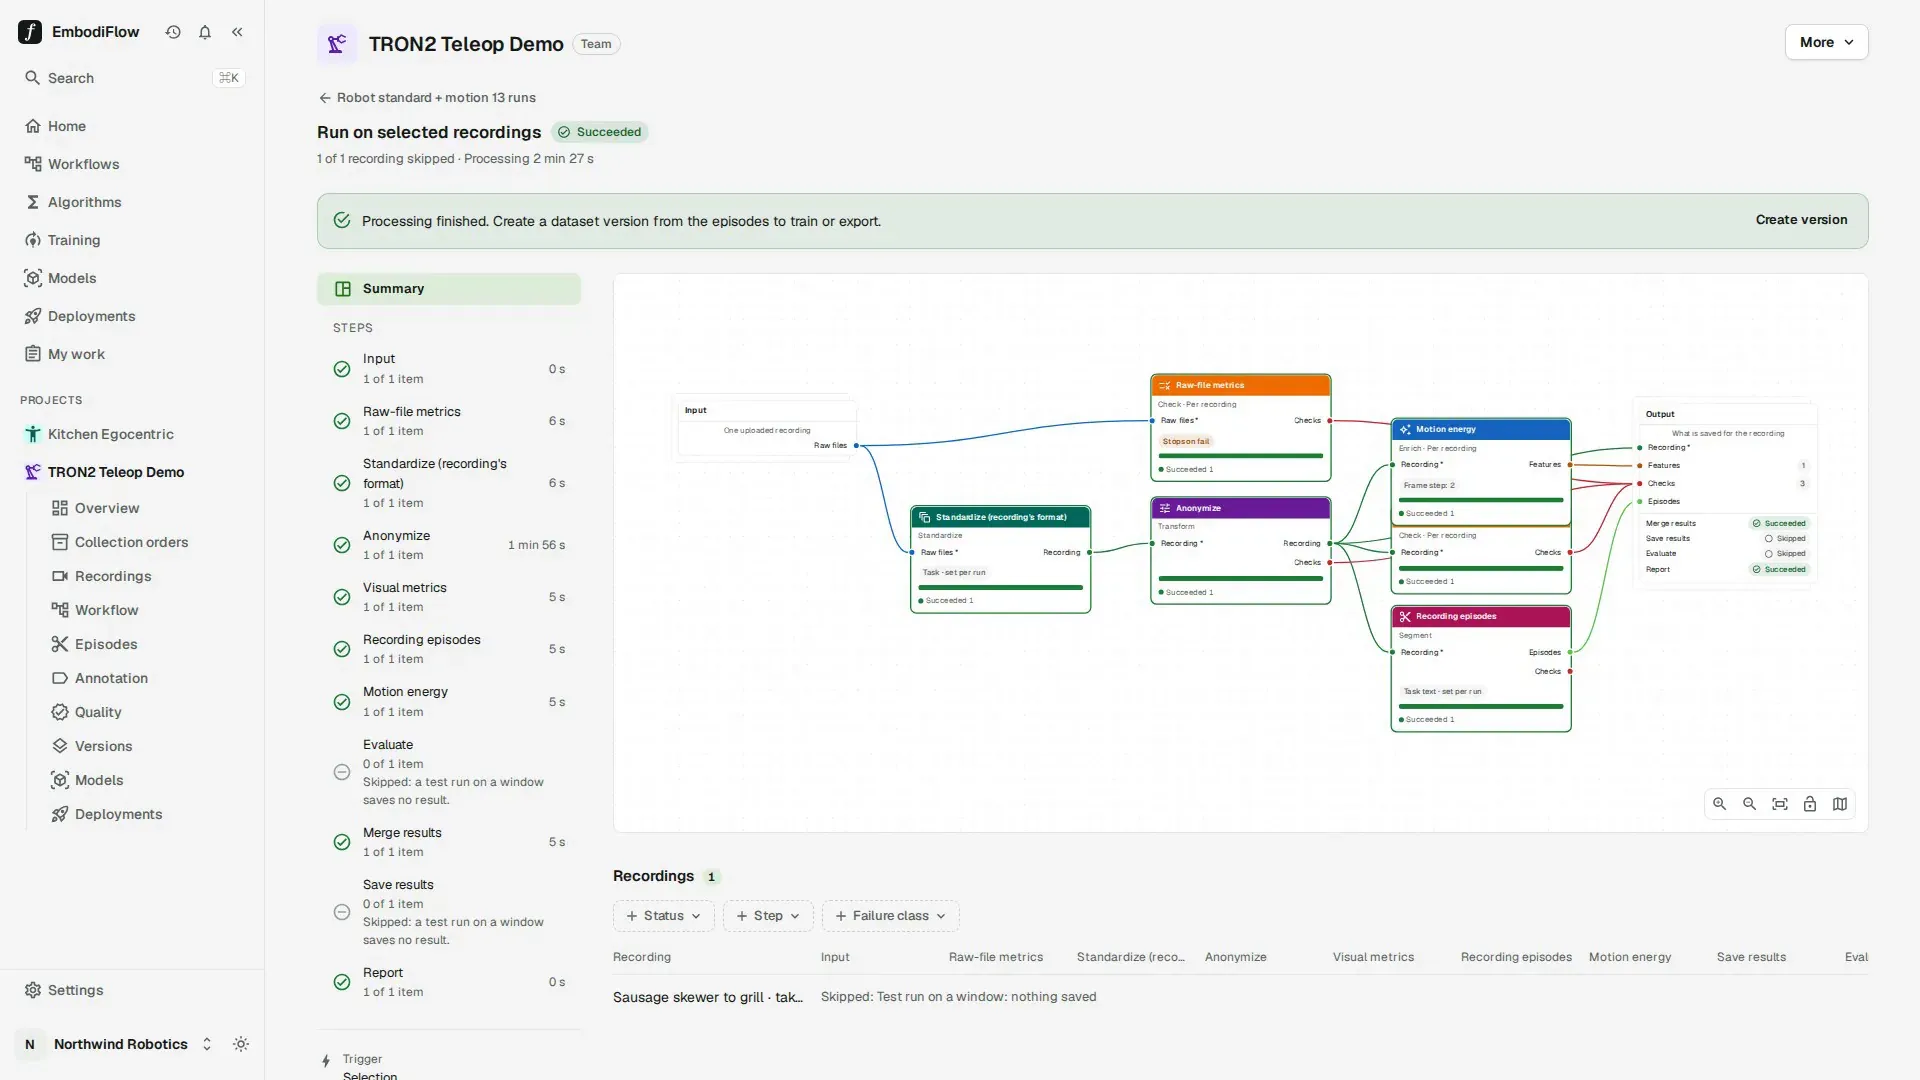Open Training in sidebar

133,240
